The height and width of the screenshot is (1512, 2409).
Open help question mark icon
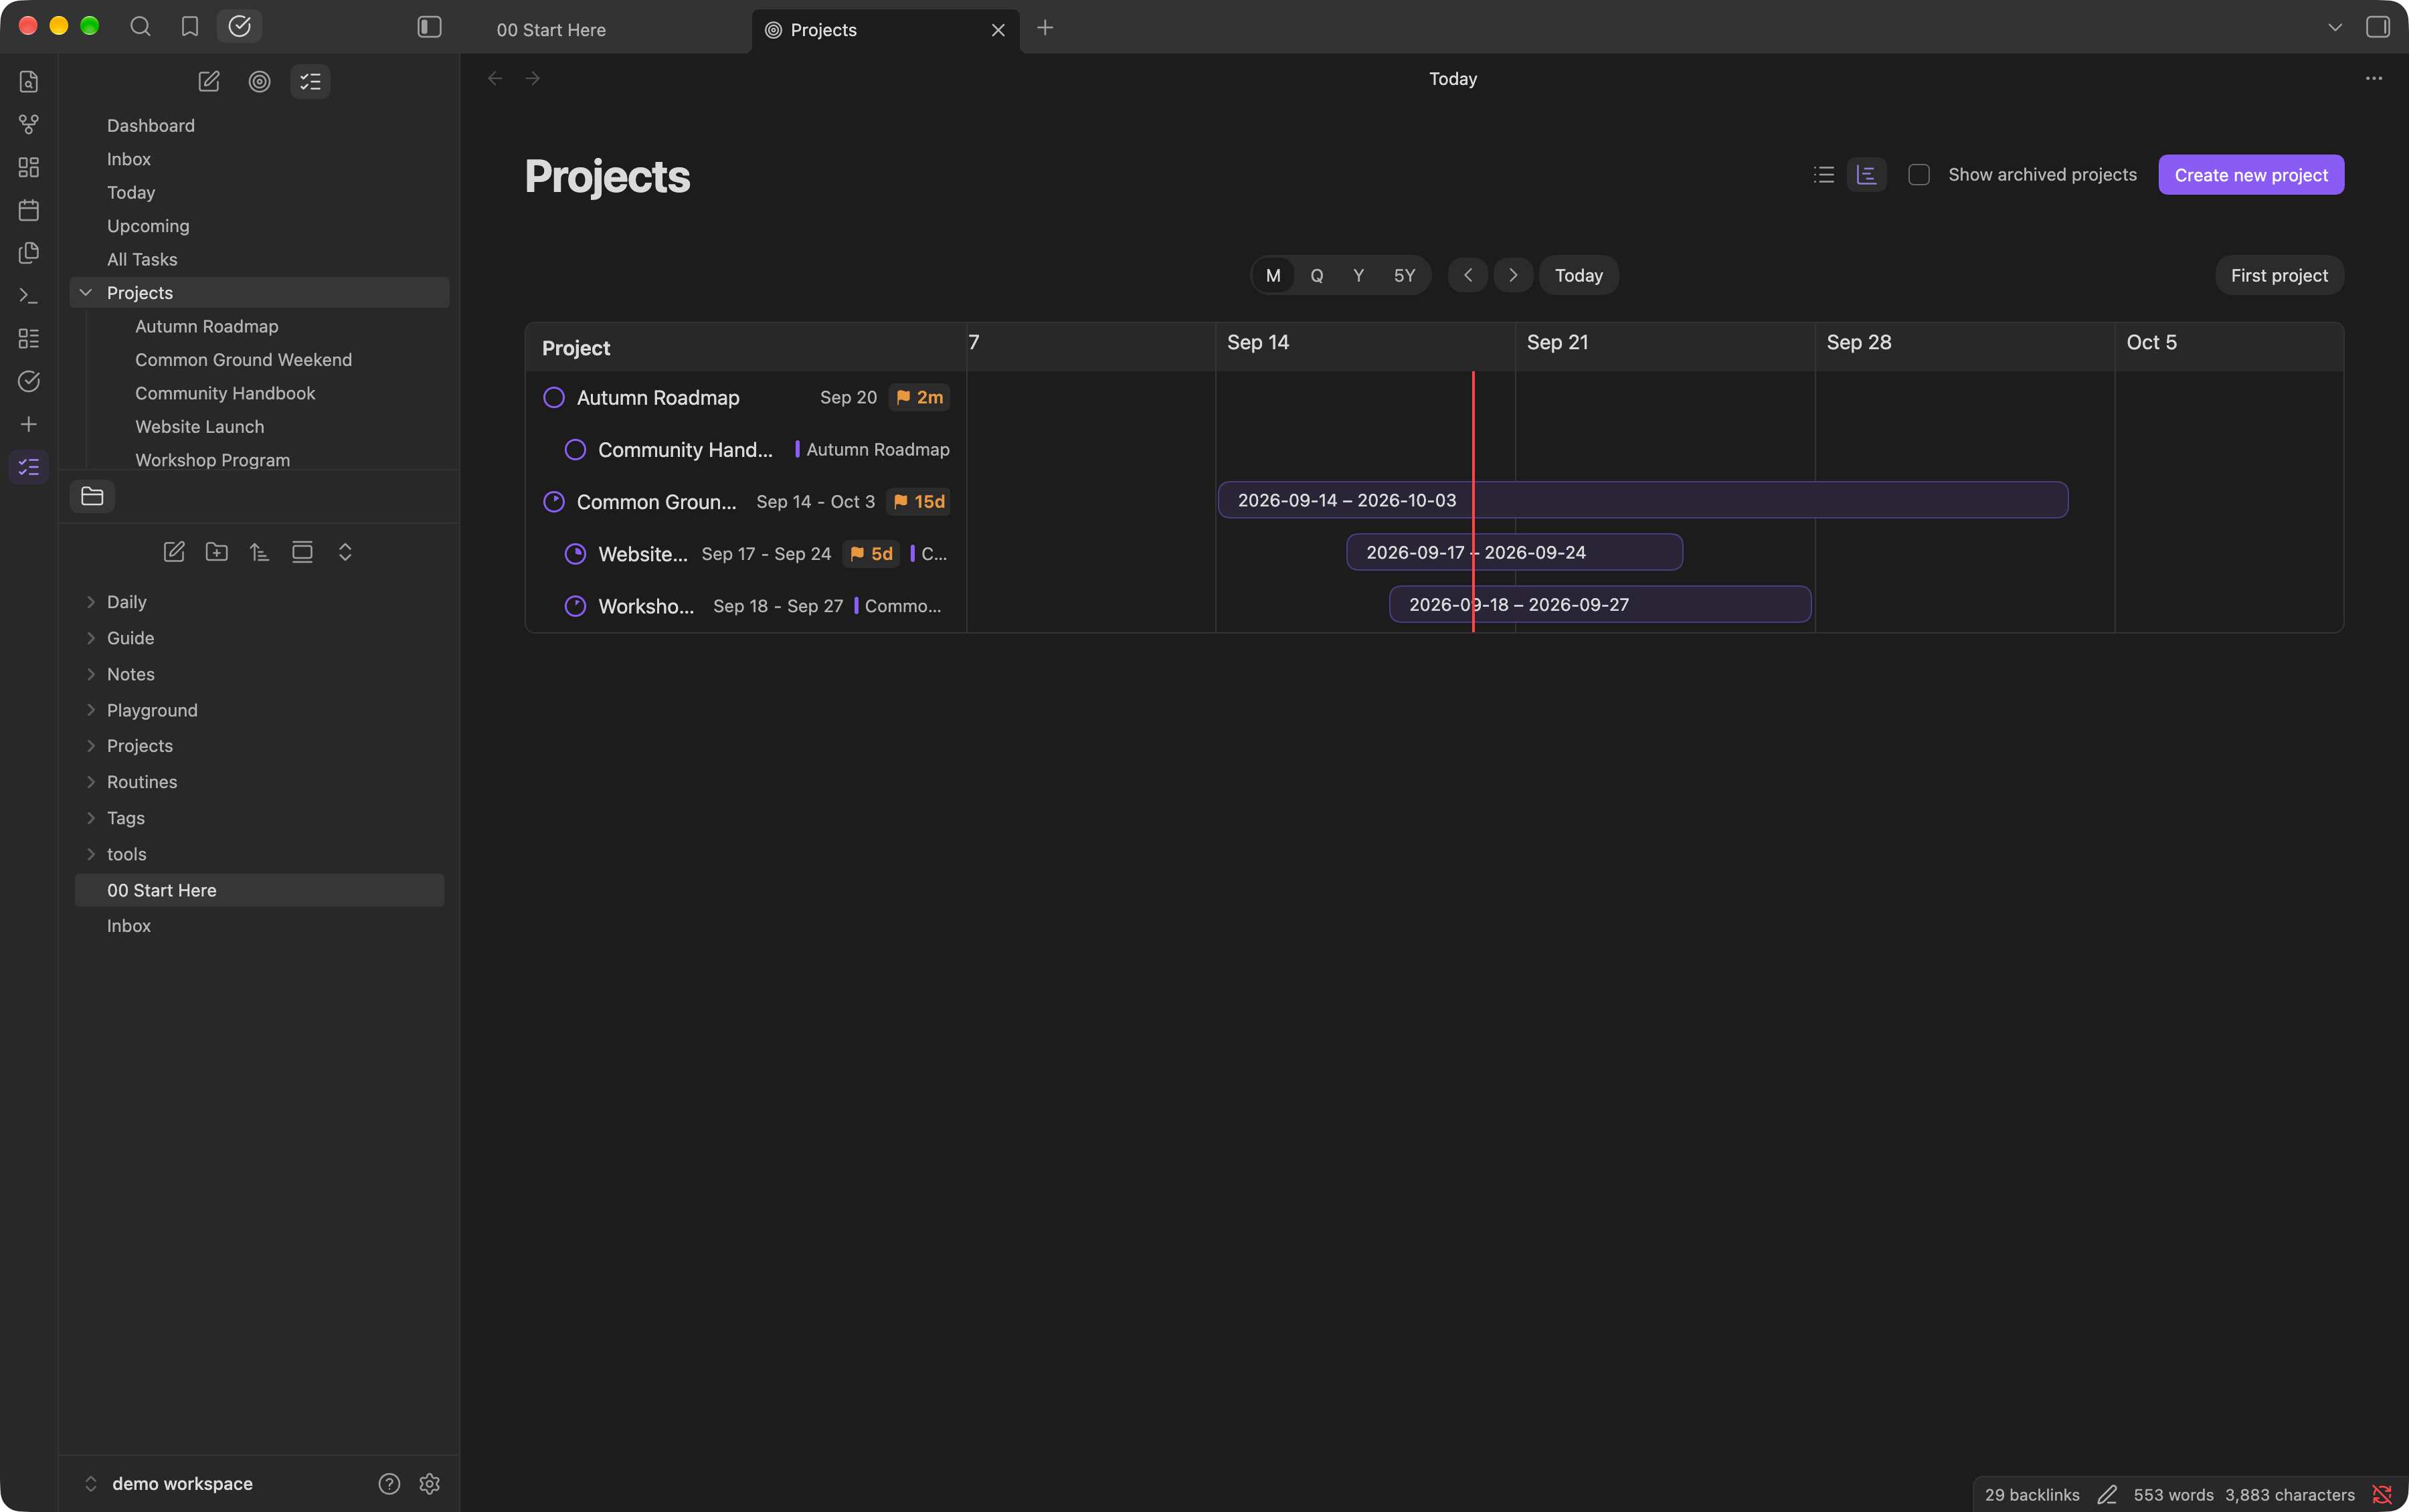[x=389, y=1484]
